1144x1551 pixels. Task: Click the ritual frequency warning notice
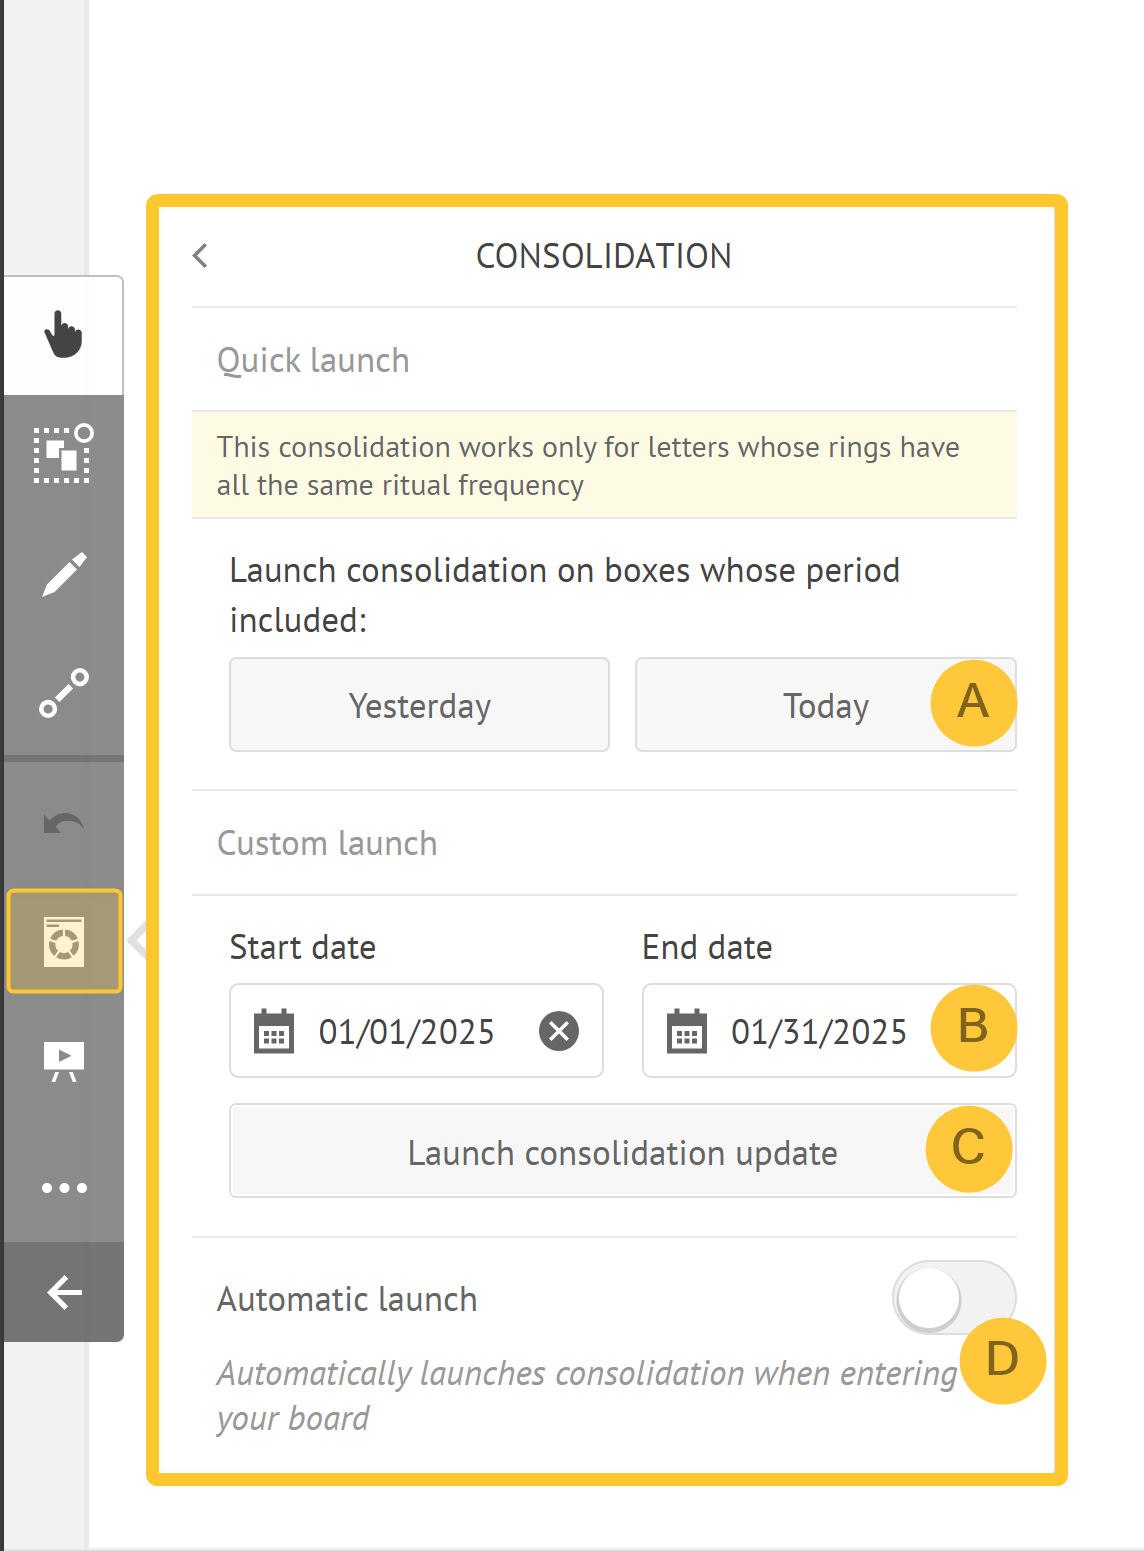click(x=604, y=465)
